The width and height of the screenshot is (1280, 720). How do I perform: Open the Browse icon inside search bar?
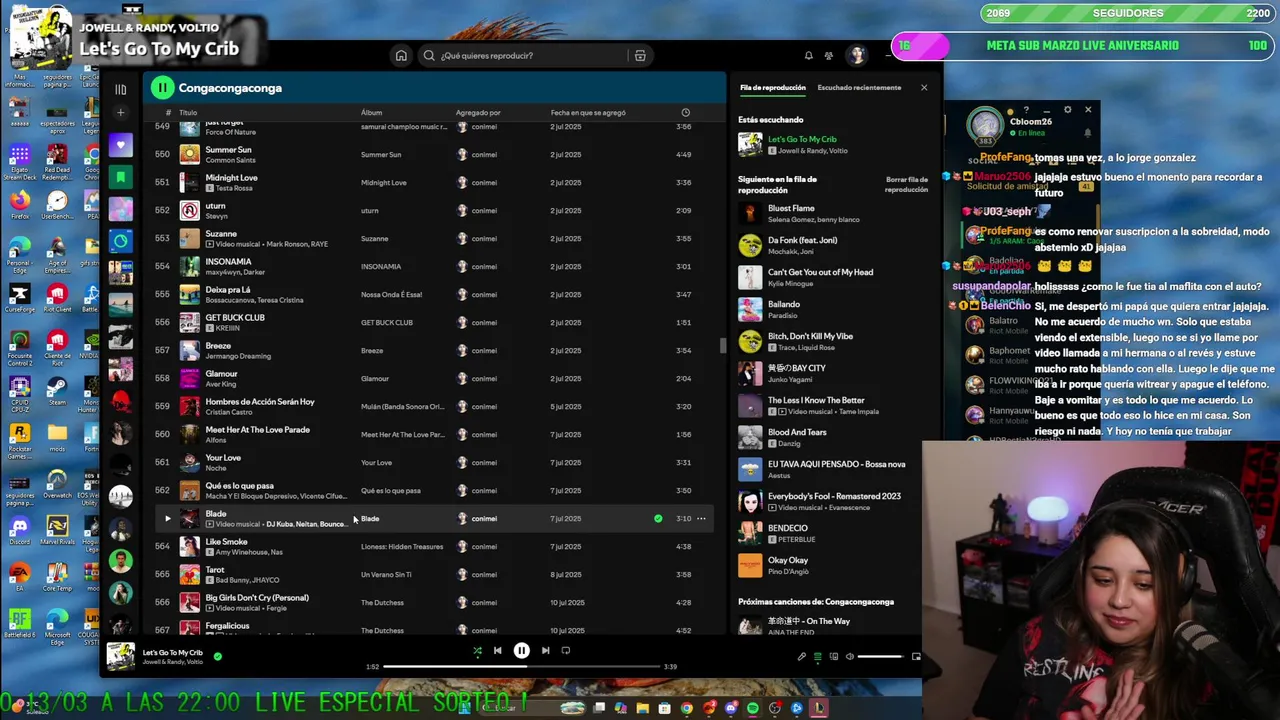point(640,56)
